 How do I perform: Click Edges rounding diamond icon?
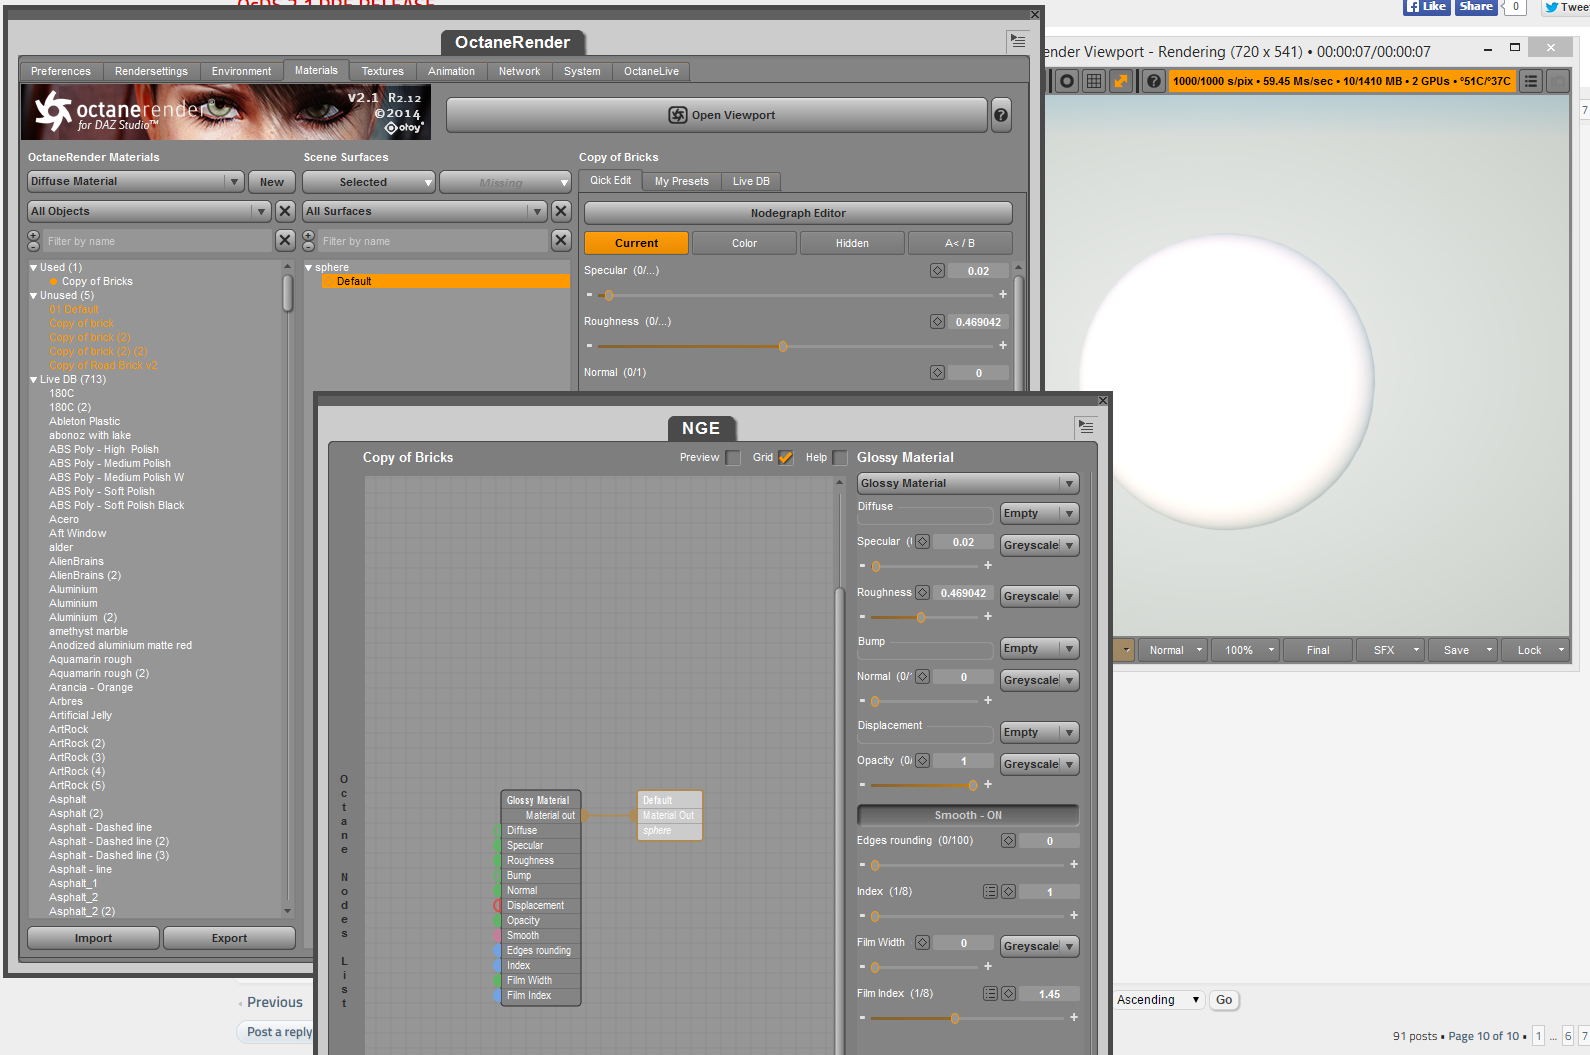[1009, 841]
